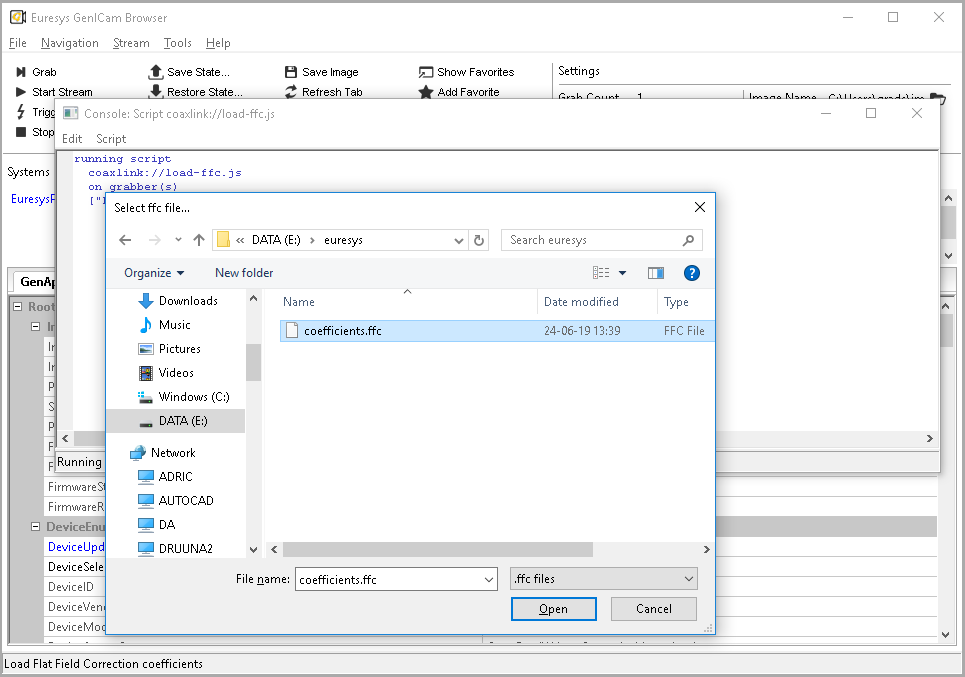The height and width of the screenshot is (677, 965).
Task: Switch the file list view mode
Action: coord(600,272)
